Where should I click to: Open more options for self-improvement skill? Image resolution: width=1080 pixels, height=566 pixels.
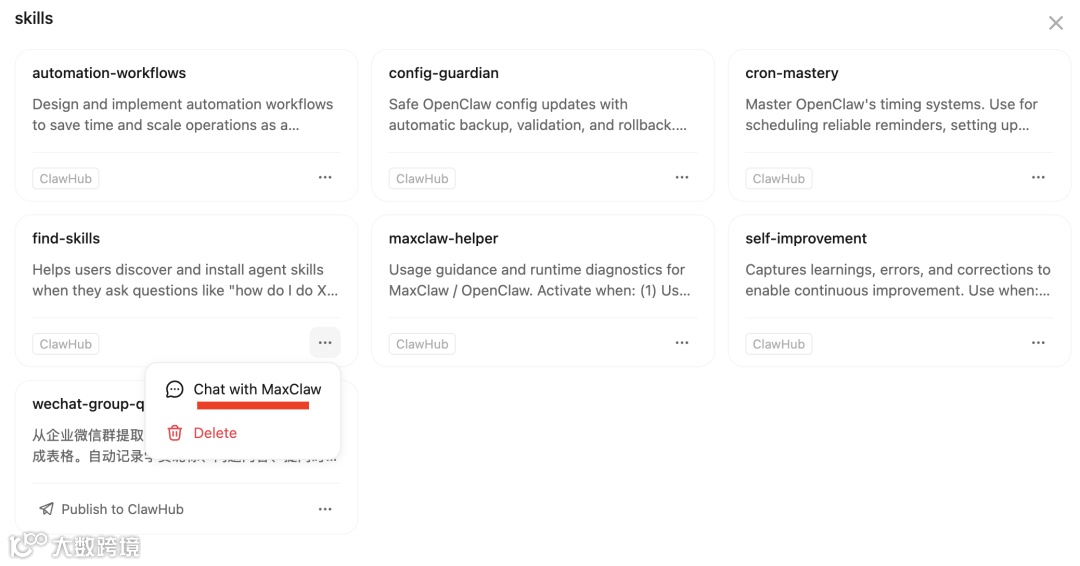pyautogui.click(x=1038, y=343)
